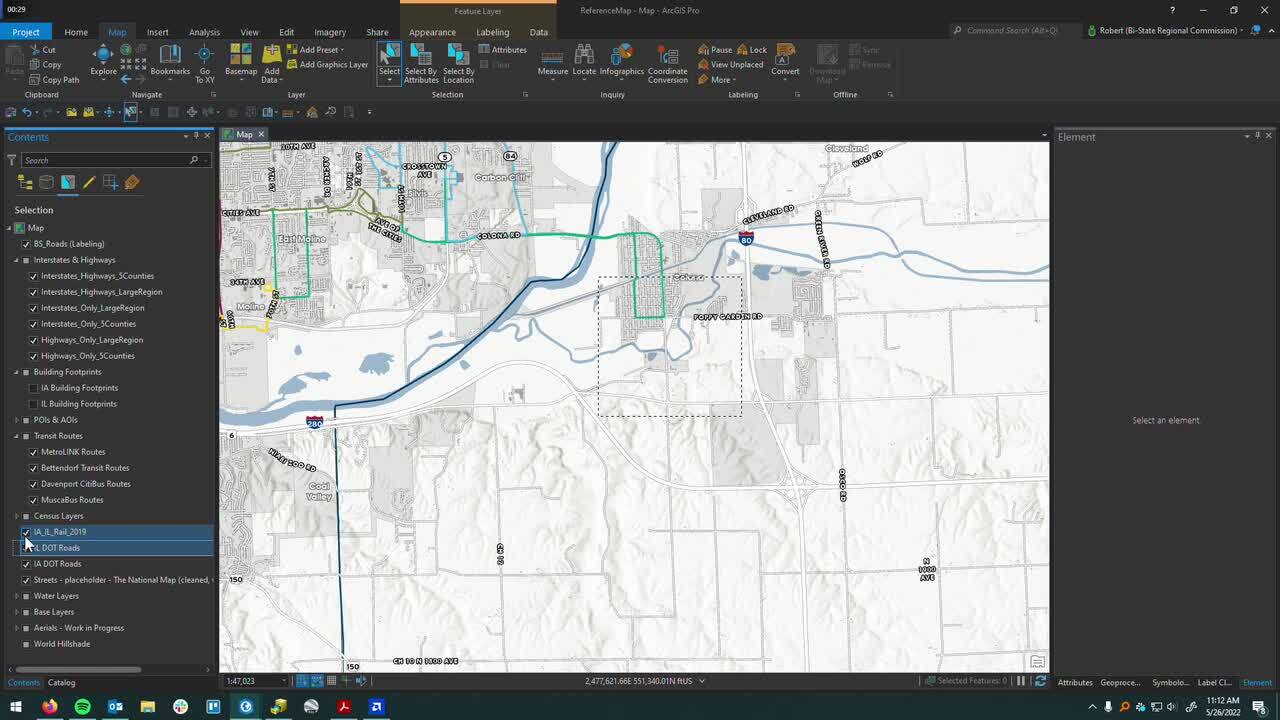Switch to the Insert ribbon tab
Image resolution: width=1280 pixels, height=720 pixels.
(158, 32)
